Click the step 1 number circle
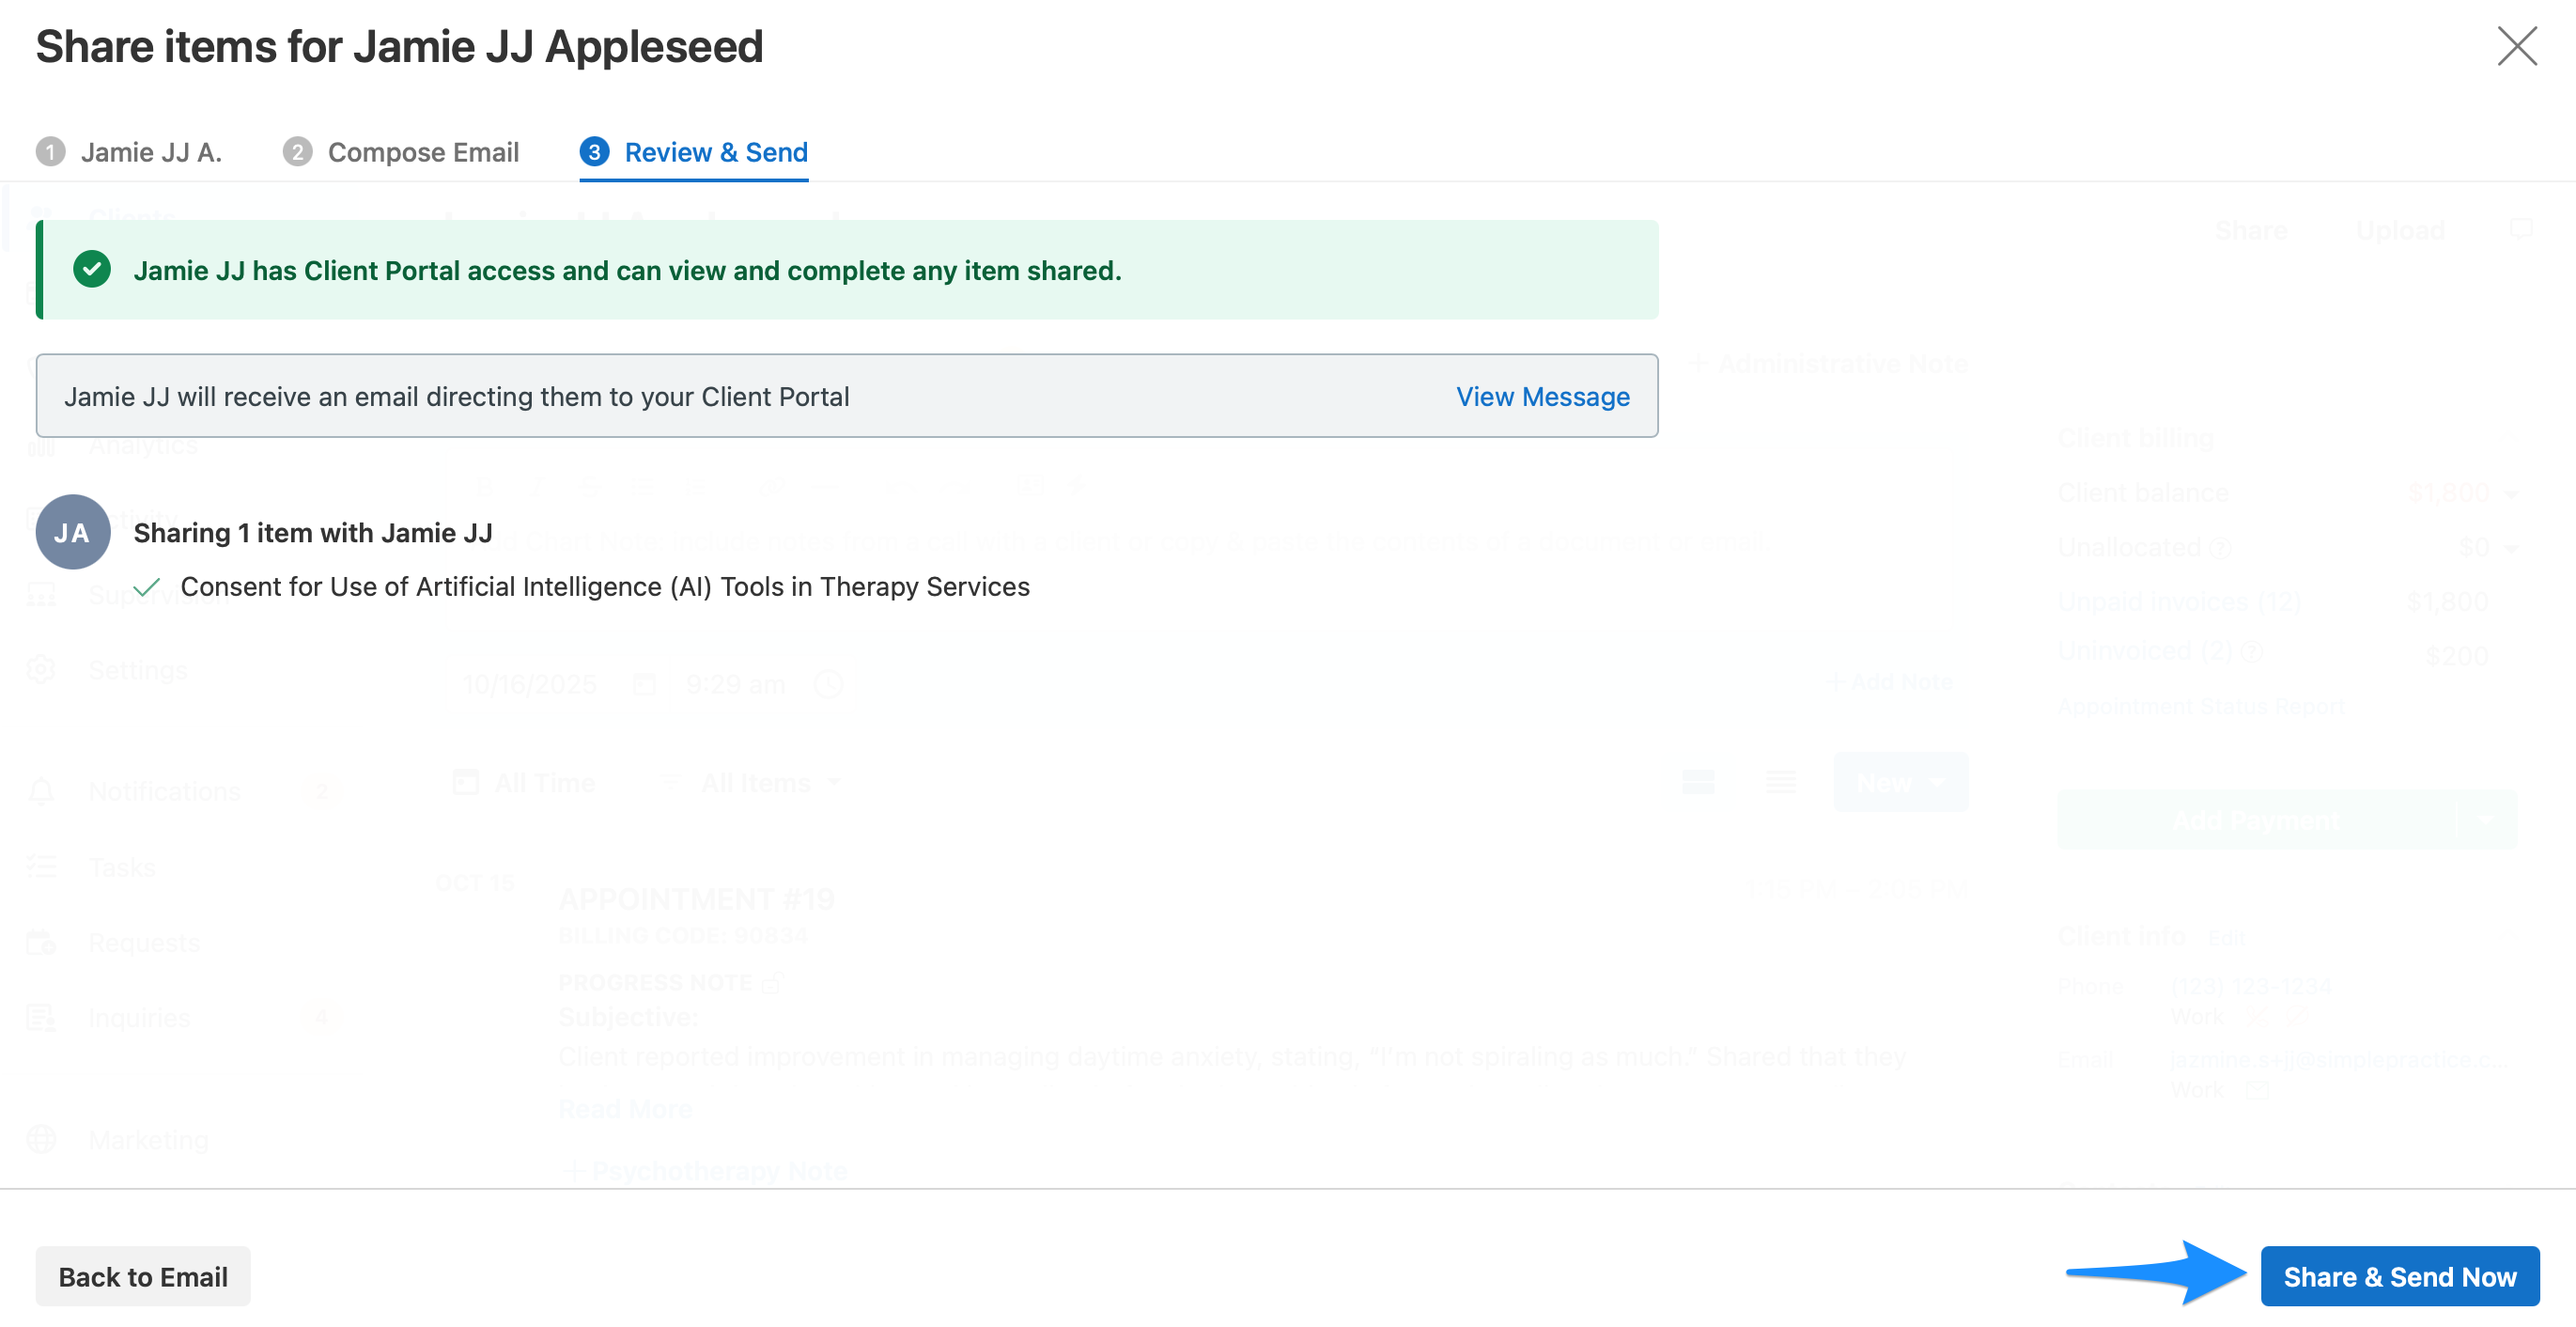This screenshot has height=1327, width=2576. coord(50,152)
